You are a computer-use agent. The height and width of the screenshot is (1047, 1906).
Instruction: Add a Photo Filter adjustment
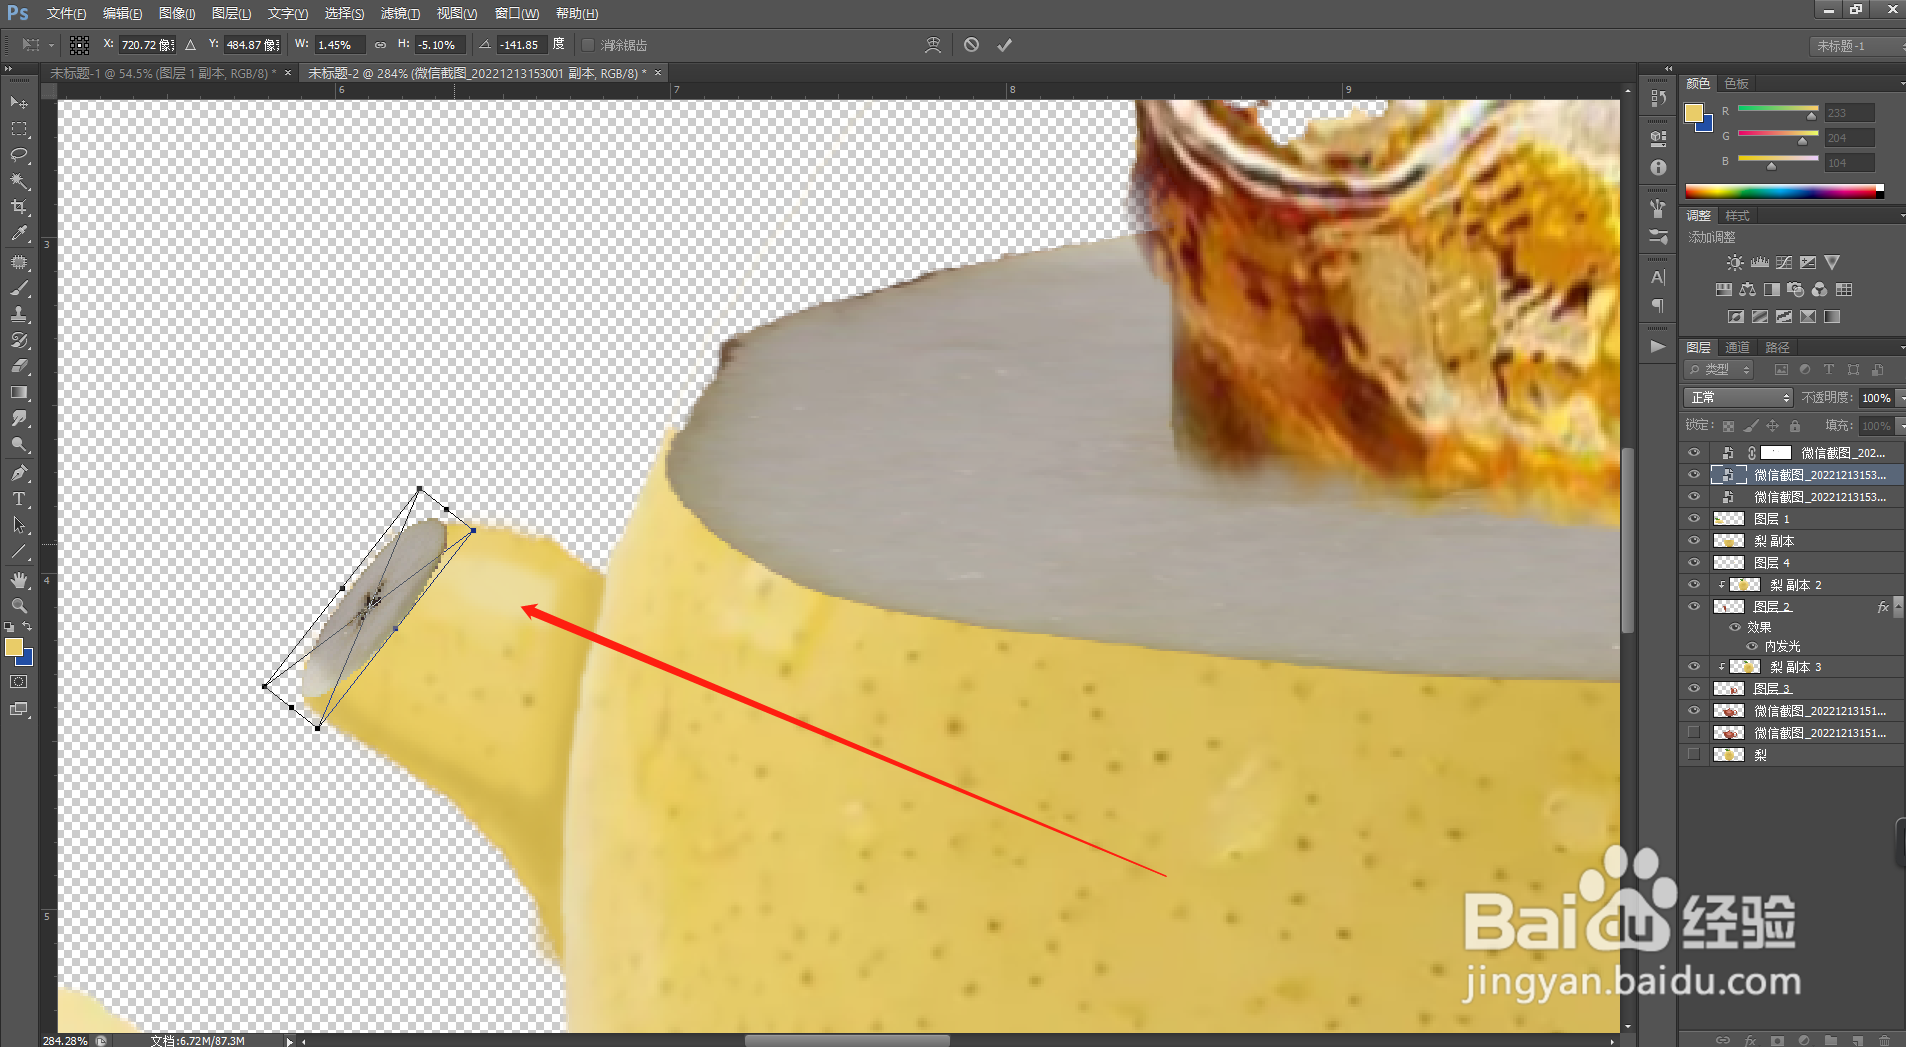1796,289
